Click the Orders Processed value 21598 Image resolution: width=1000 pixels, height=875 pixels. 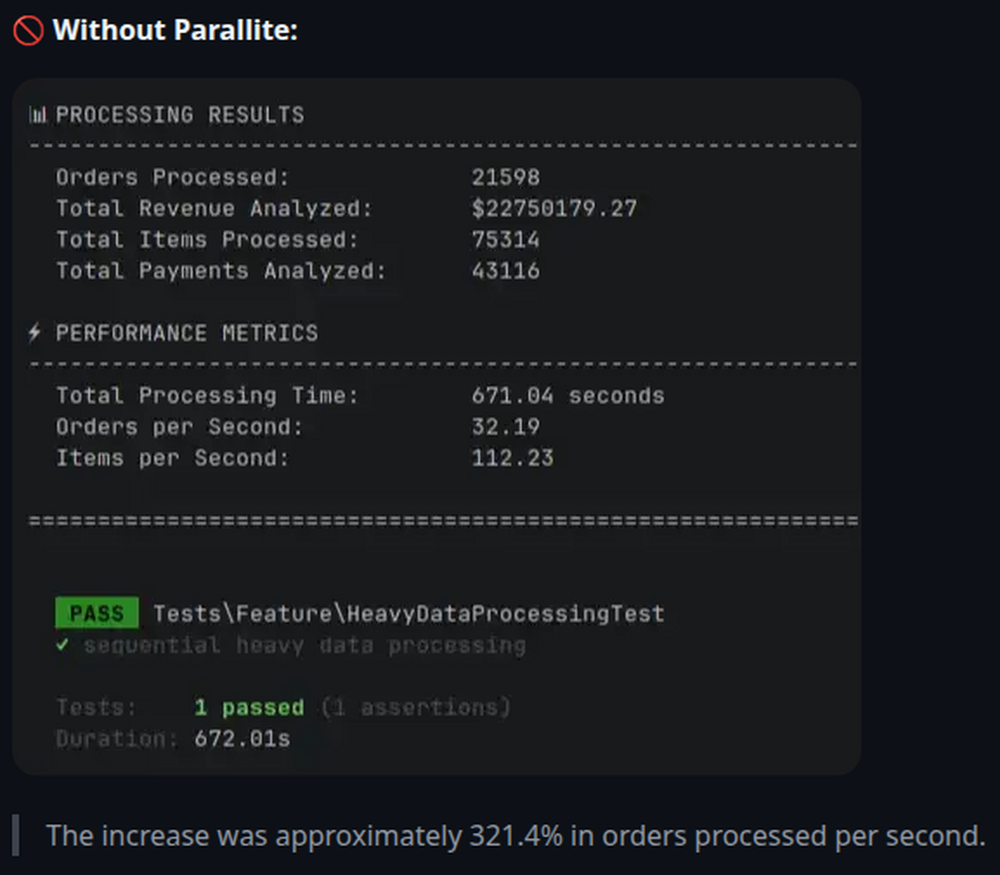pos(505,178)
